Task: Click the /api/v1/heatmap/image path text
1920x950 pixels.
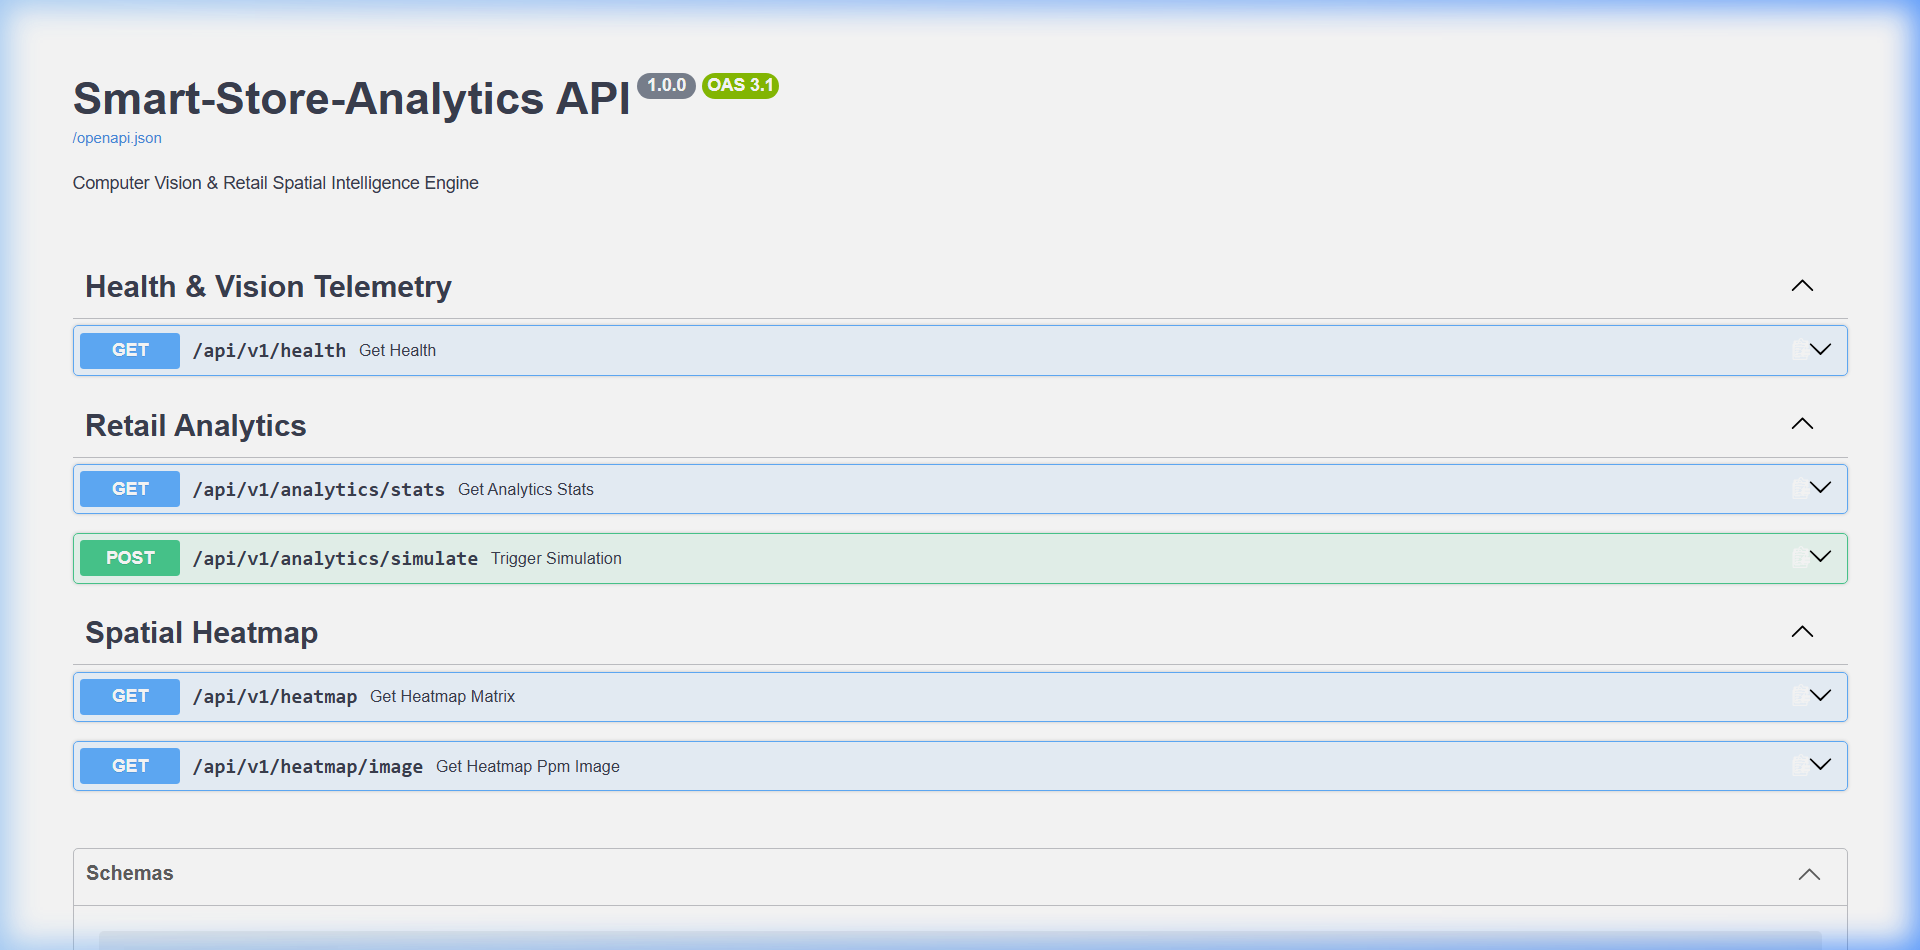Action: pyautogui.click(x=308, y=767)
